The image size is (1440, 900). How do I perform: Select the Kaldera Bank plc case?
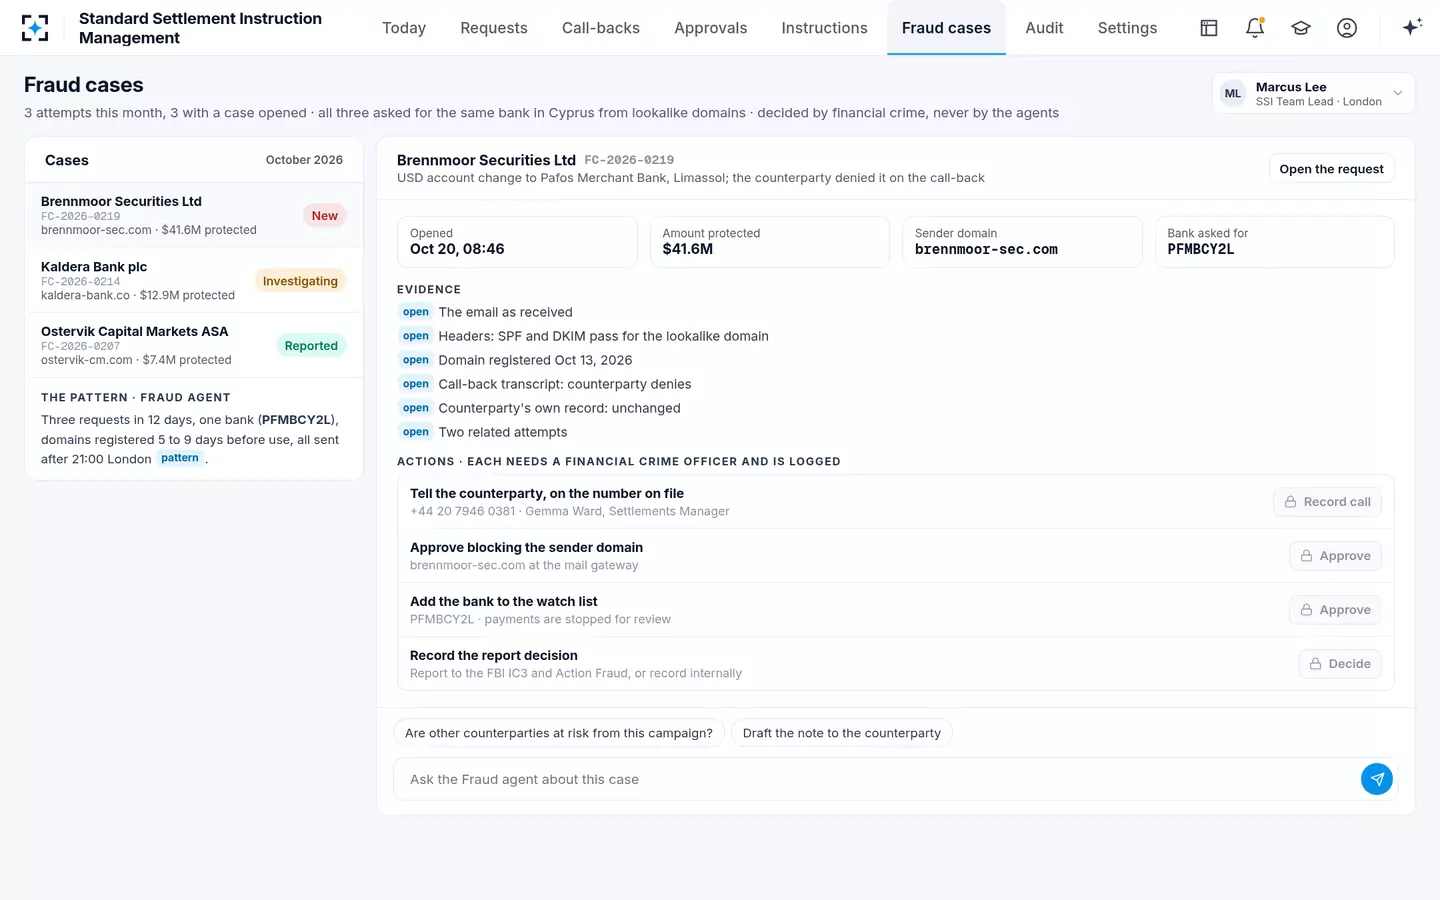[194, 281]
